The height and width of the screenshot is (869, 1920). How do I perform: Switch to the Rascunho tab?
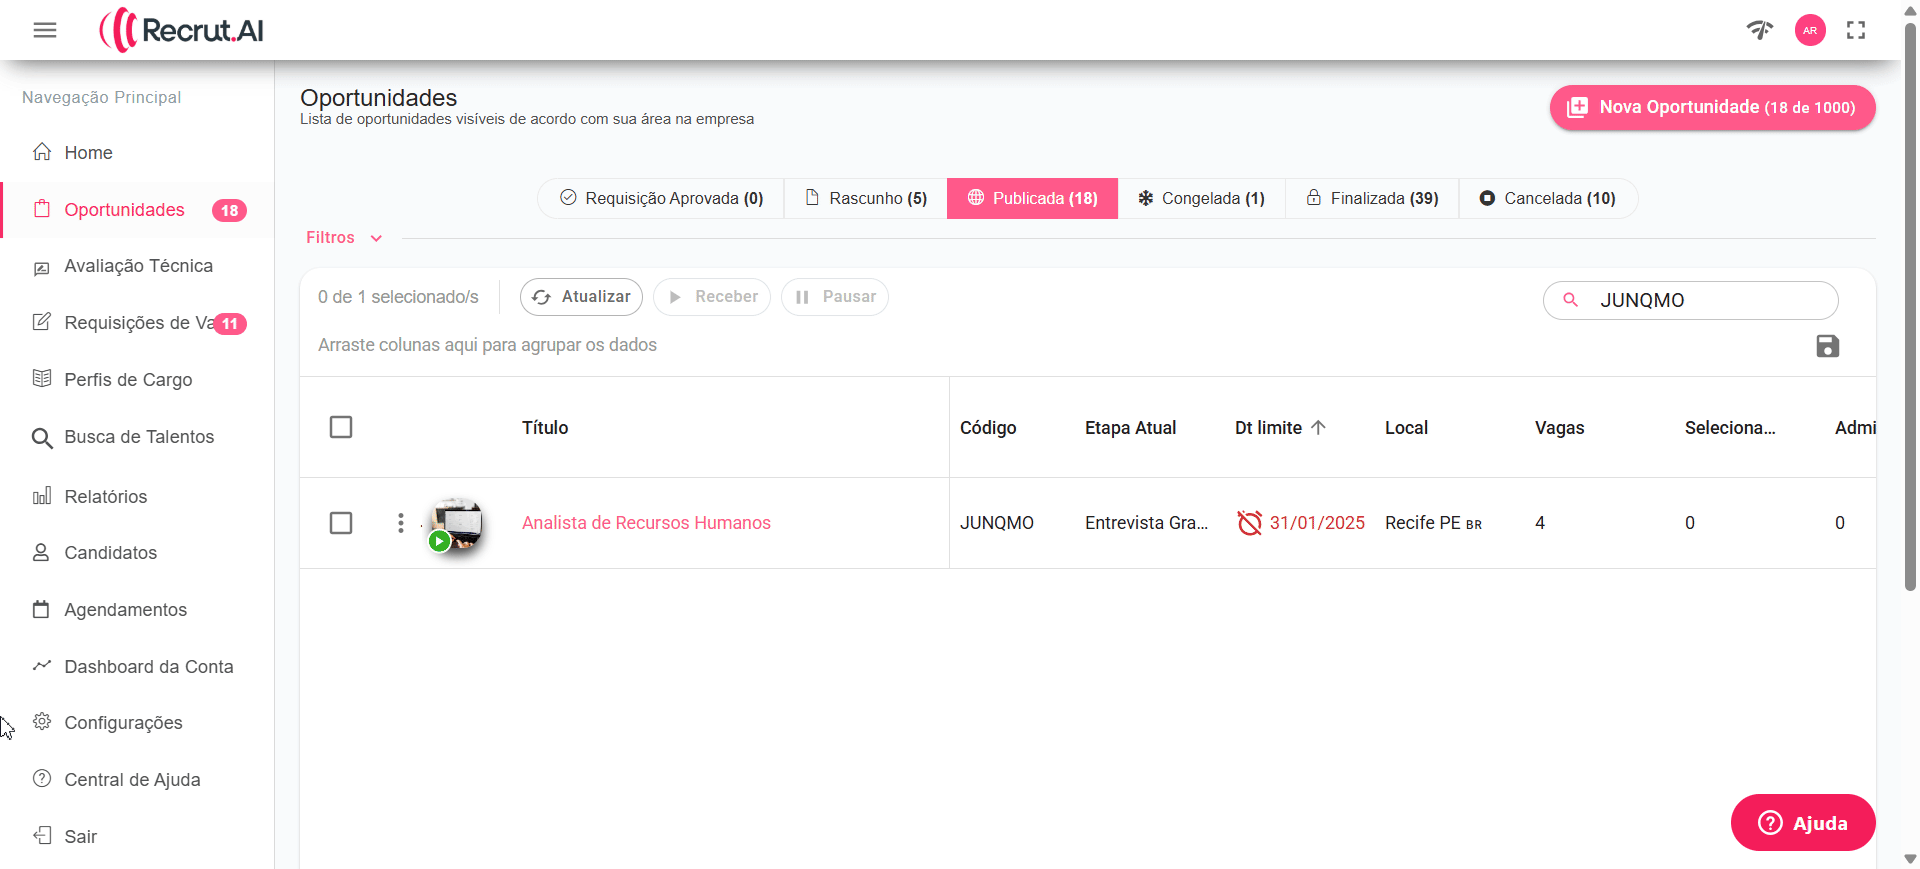[866, 198]
